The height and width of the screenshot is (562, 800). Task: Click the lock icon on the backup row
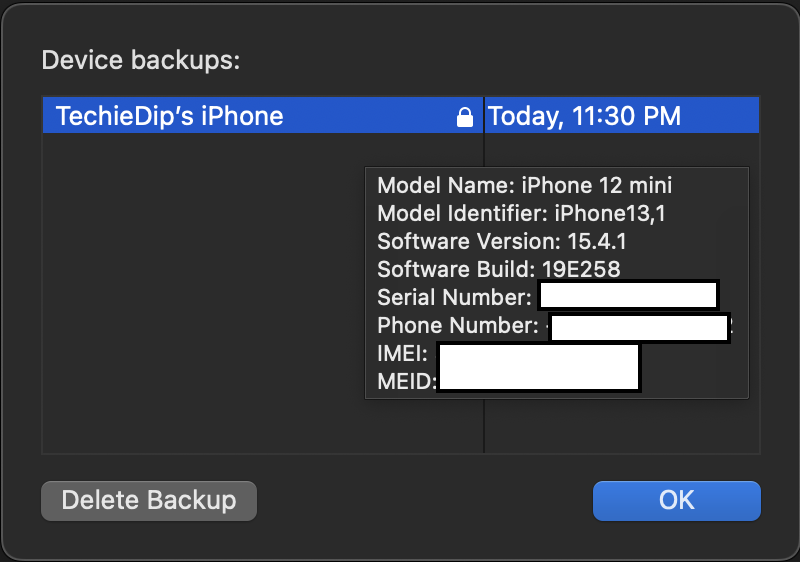click(x=464, y=117)
